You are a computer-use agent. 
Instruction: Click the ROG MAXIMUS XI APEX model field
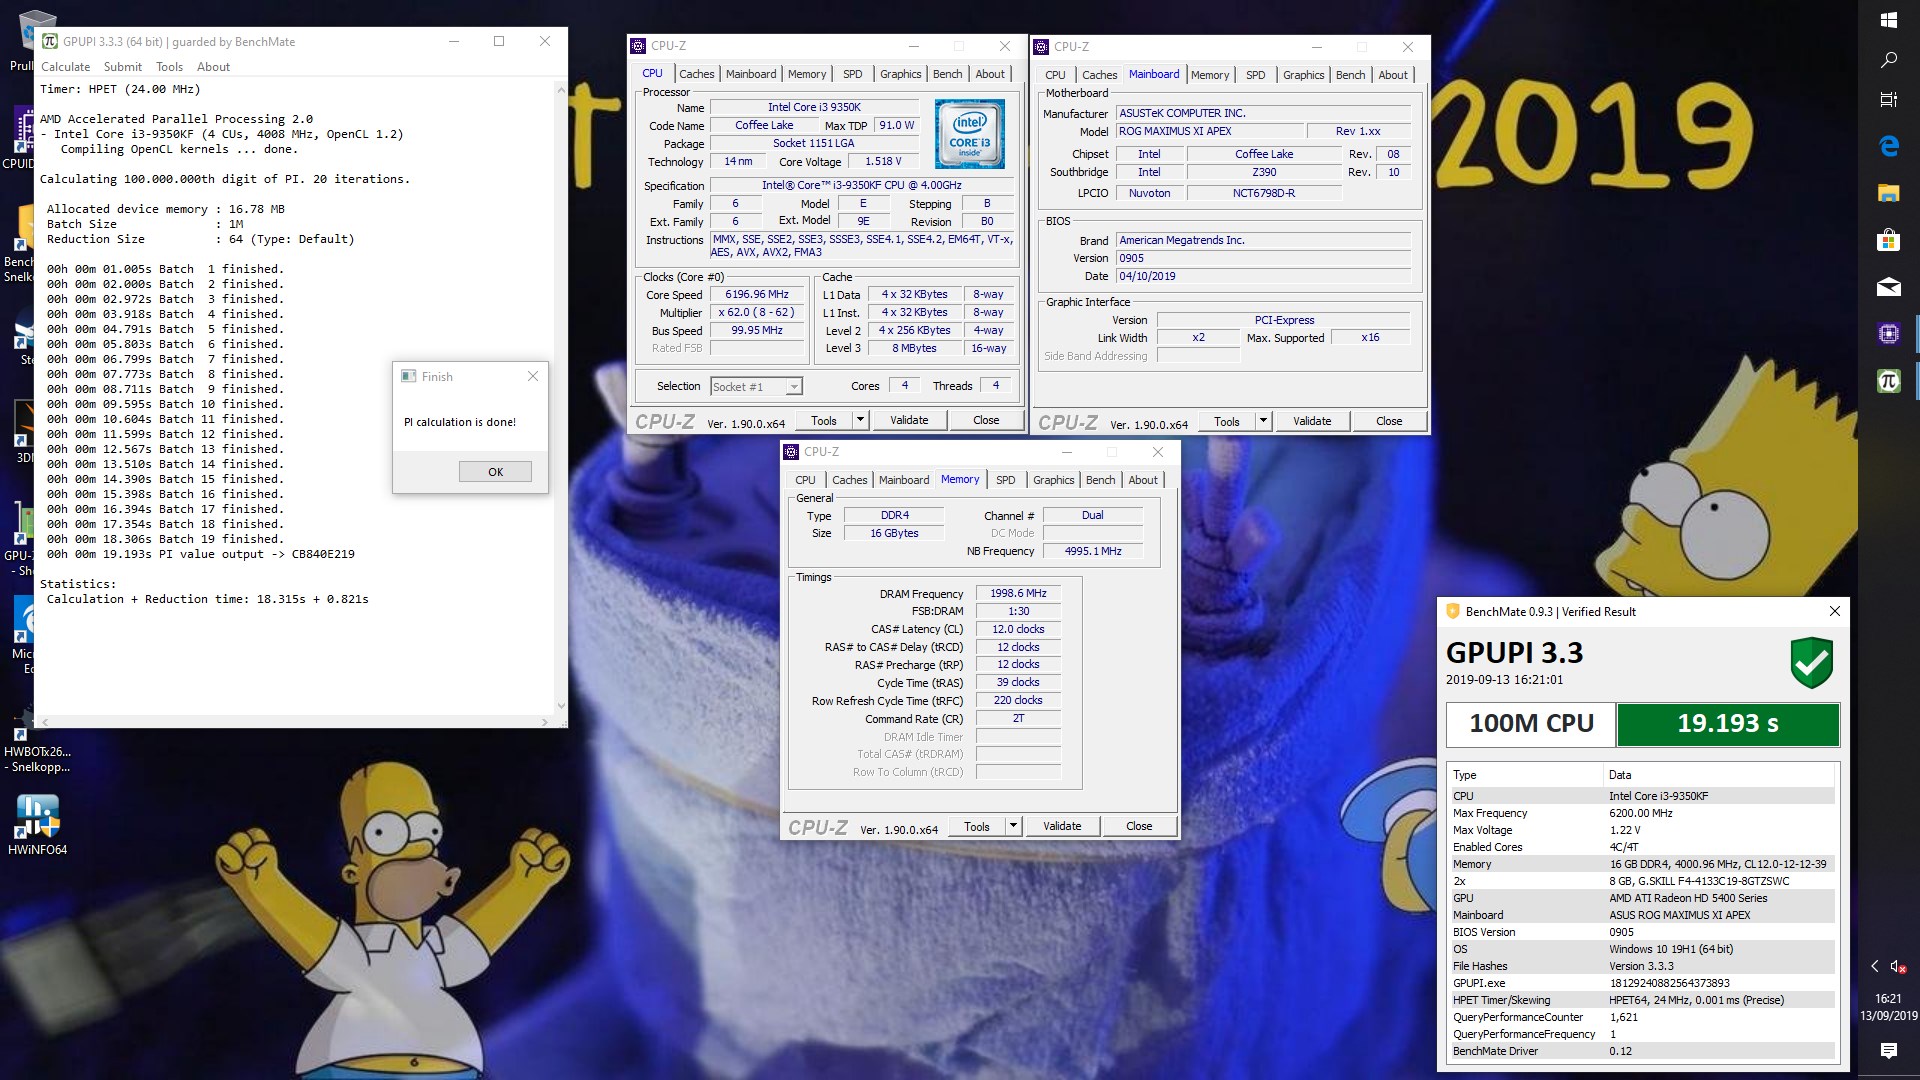[1210, 131]
